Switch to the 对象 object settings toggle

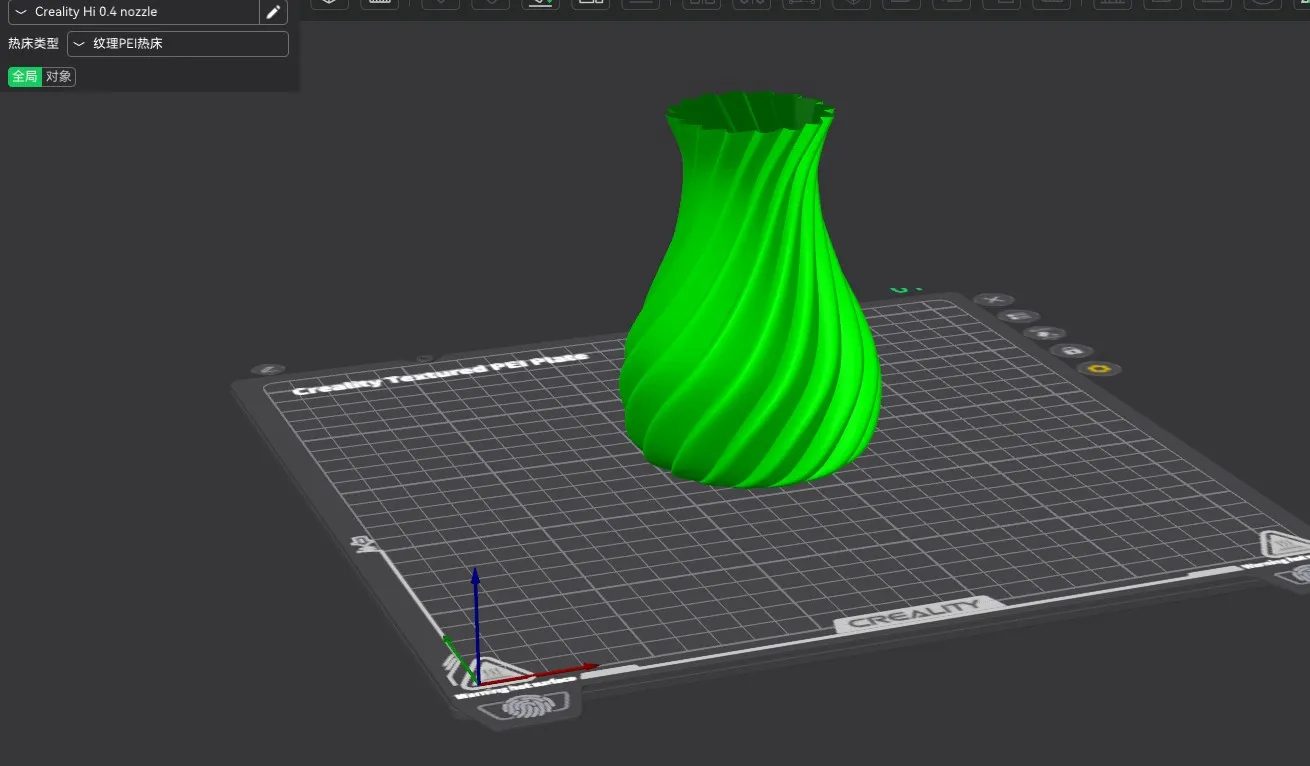point(59,77)
